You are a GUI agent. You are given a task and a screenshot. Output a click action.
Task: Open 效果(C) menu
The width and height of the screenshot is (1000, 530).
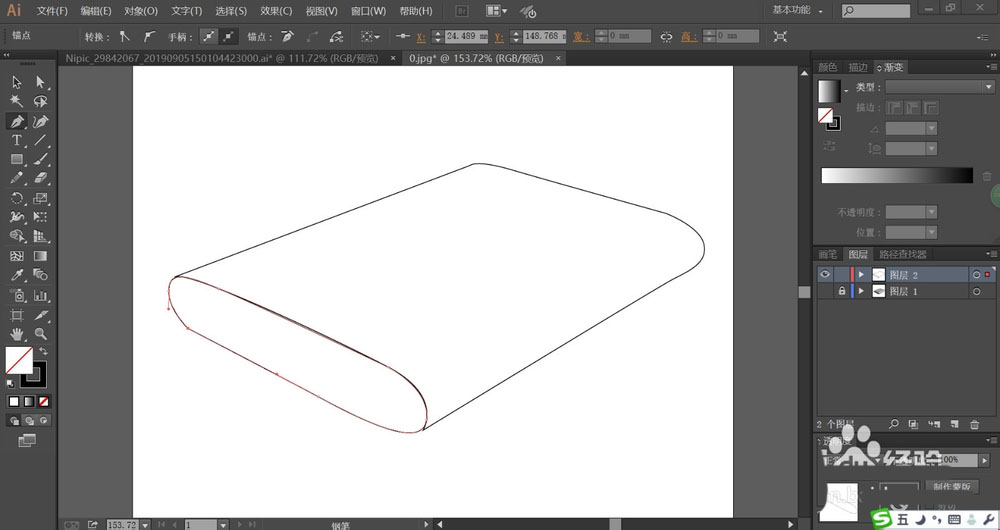tap(276, 11)
